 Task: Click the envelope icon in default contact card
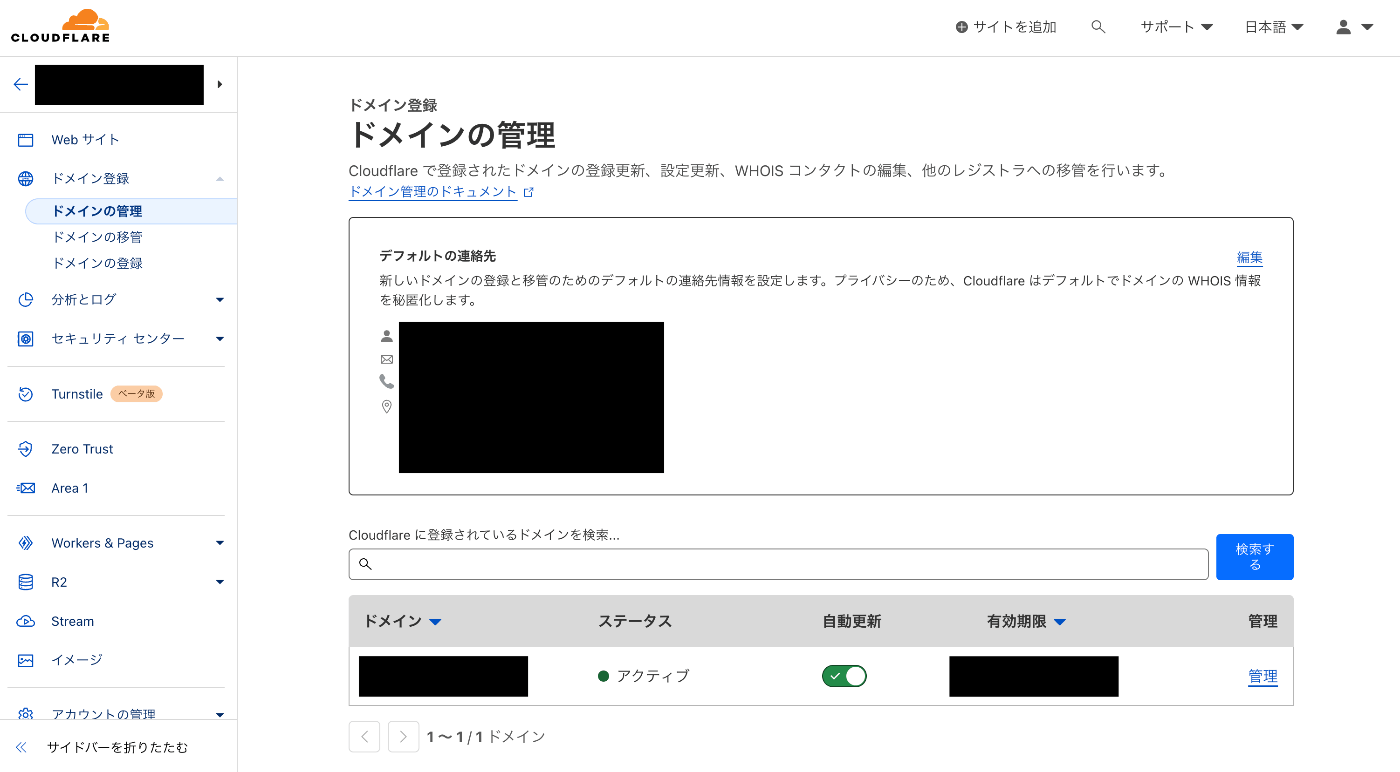tap(387, 359)
